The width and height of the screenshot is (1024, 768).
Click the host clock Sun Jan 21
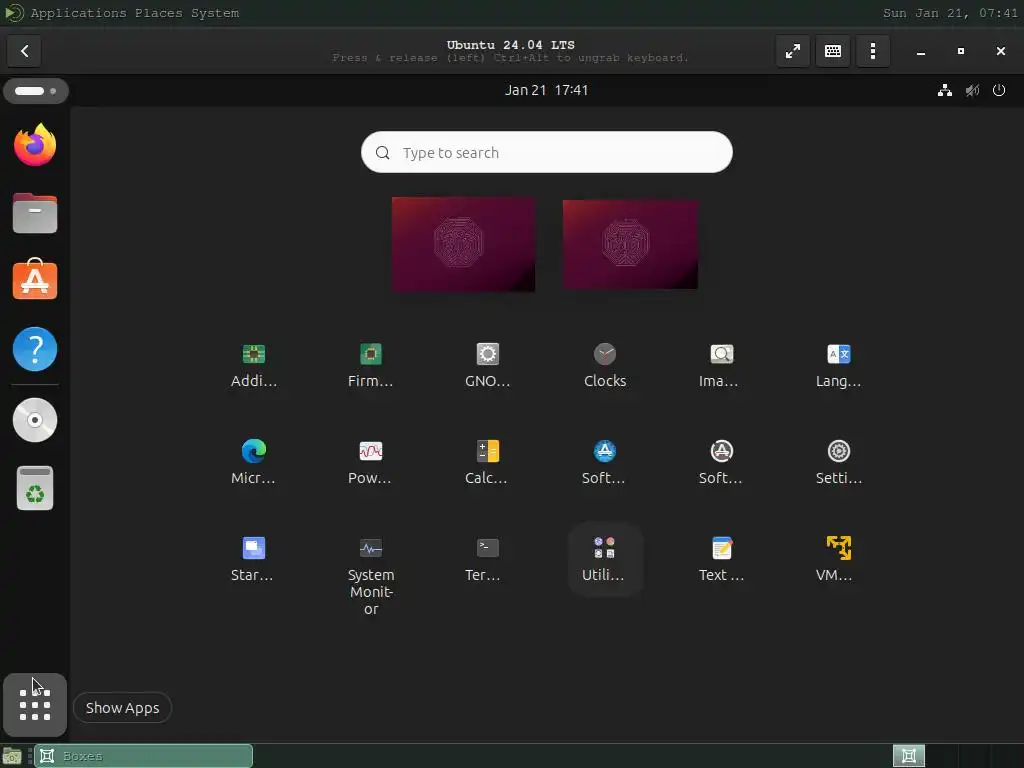tap(950, 13)
